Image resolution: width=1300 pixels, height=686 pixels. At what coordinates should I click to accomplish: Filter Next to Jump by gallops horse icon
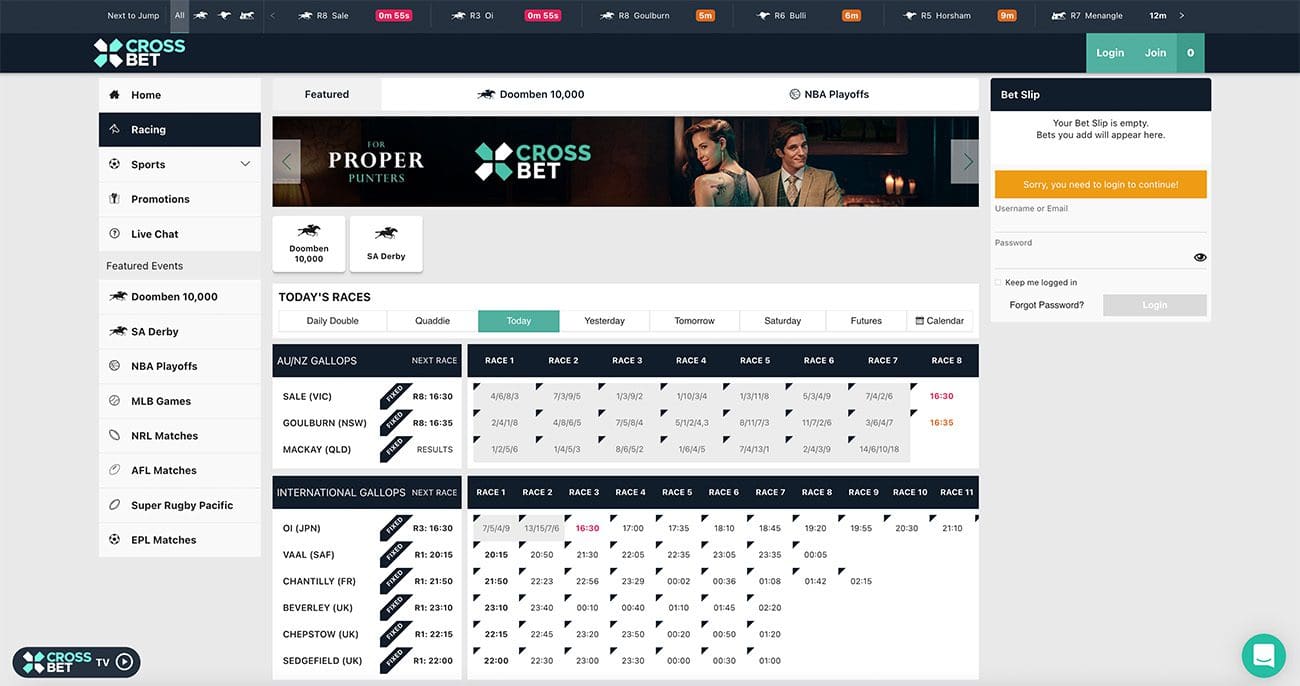[x=201, y=16]
